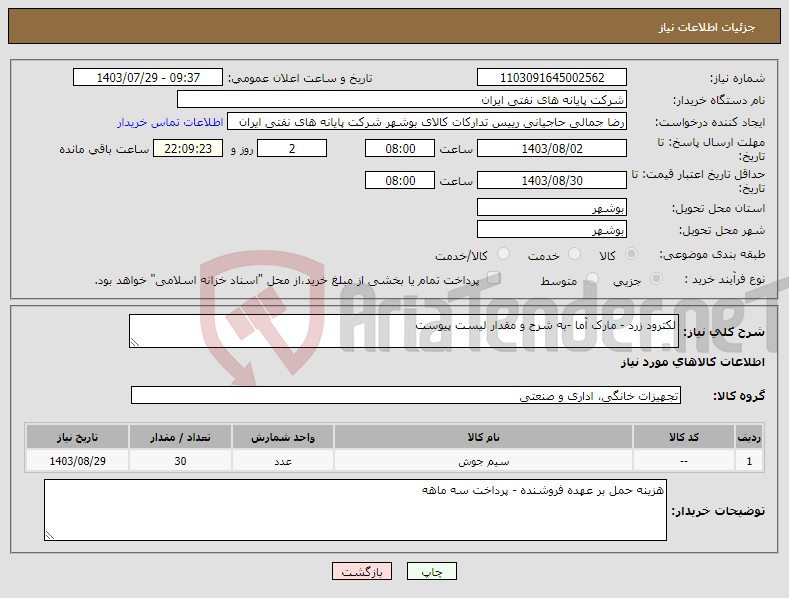This screenshot has width=789, height=598.
Task: Click the اطلاعات کالاهای مورد نیاز heading
Action: 692,362
